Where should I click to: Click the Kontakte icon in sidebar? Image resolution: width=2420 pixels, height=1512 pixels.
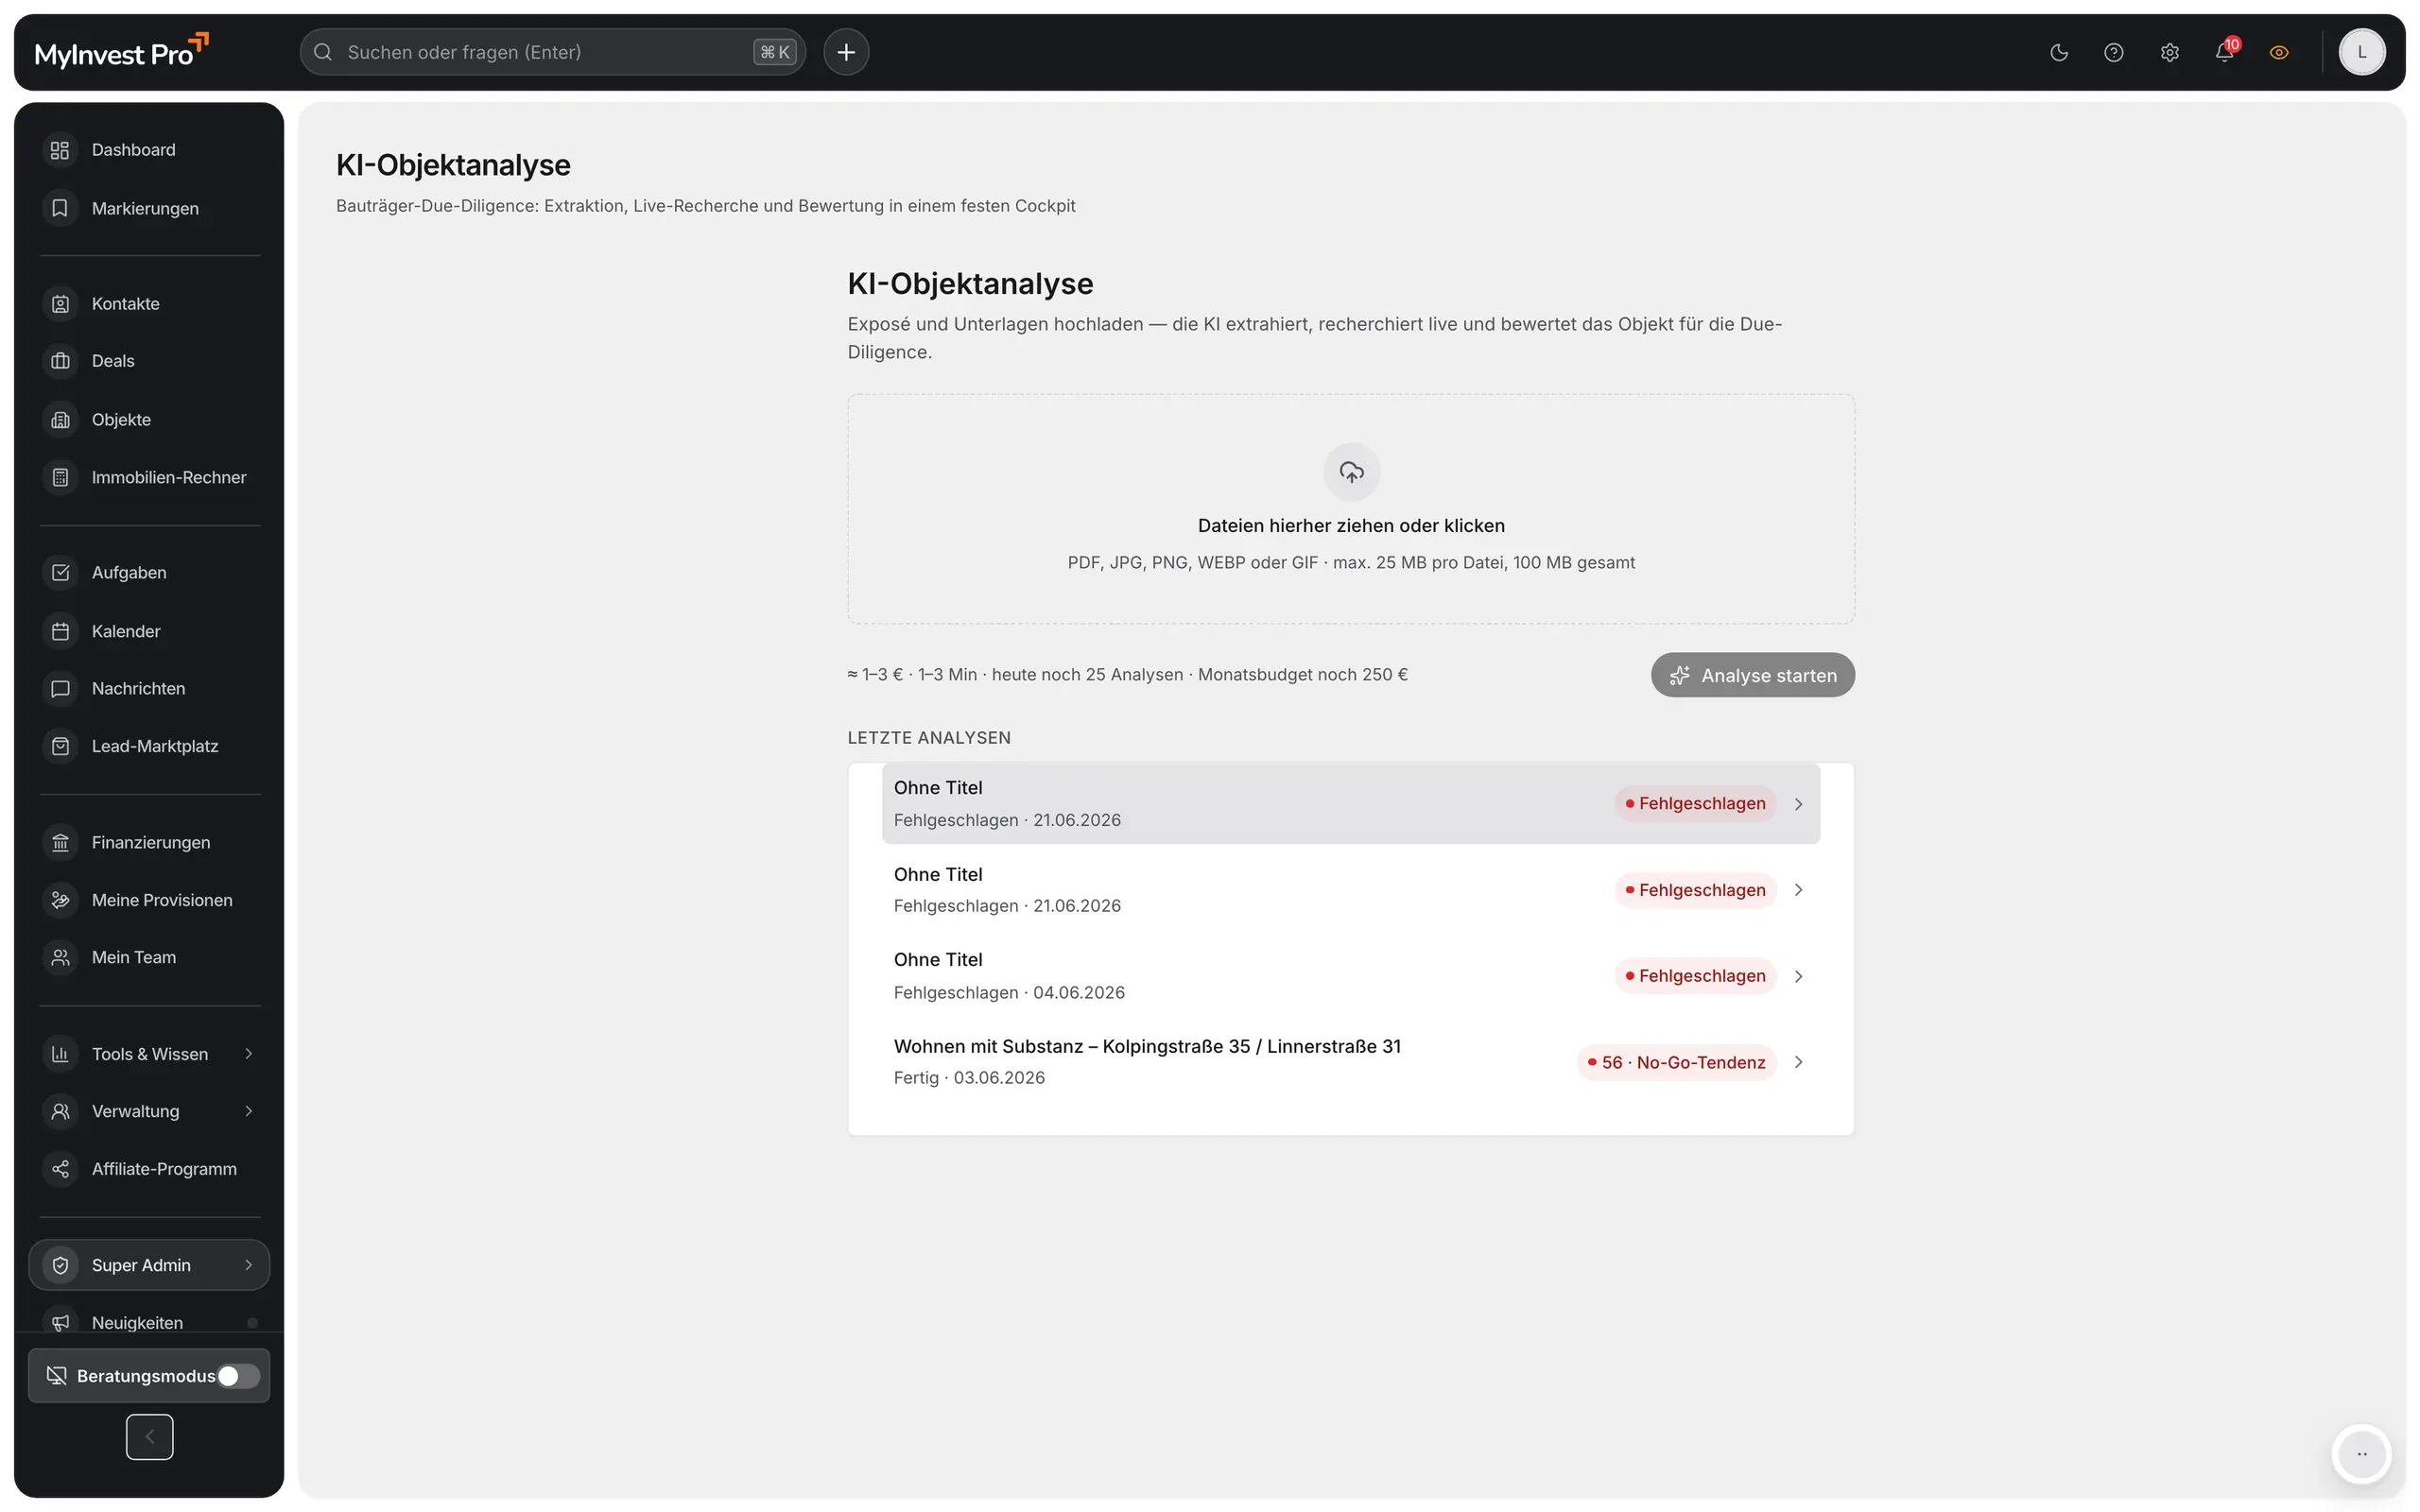(x=60, y=304)
